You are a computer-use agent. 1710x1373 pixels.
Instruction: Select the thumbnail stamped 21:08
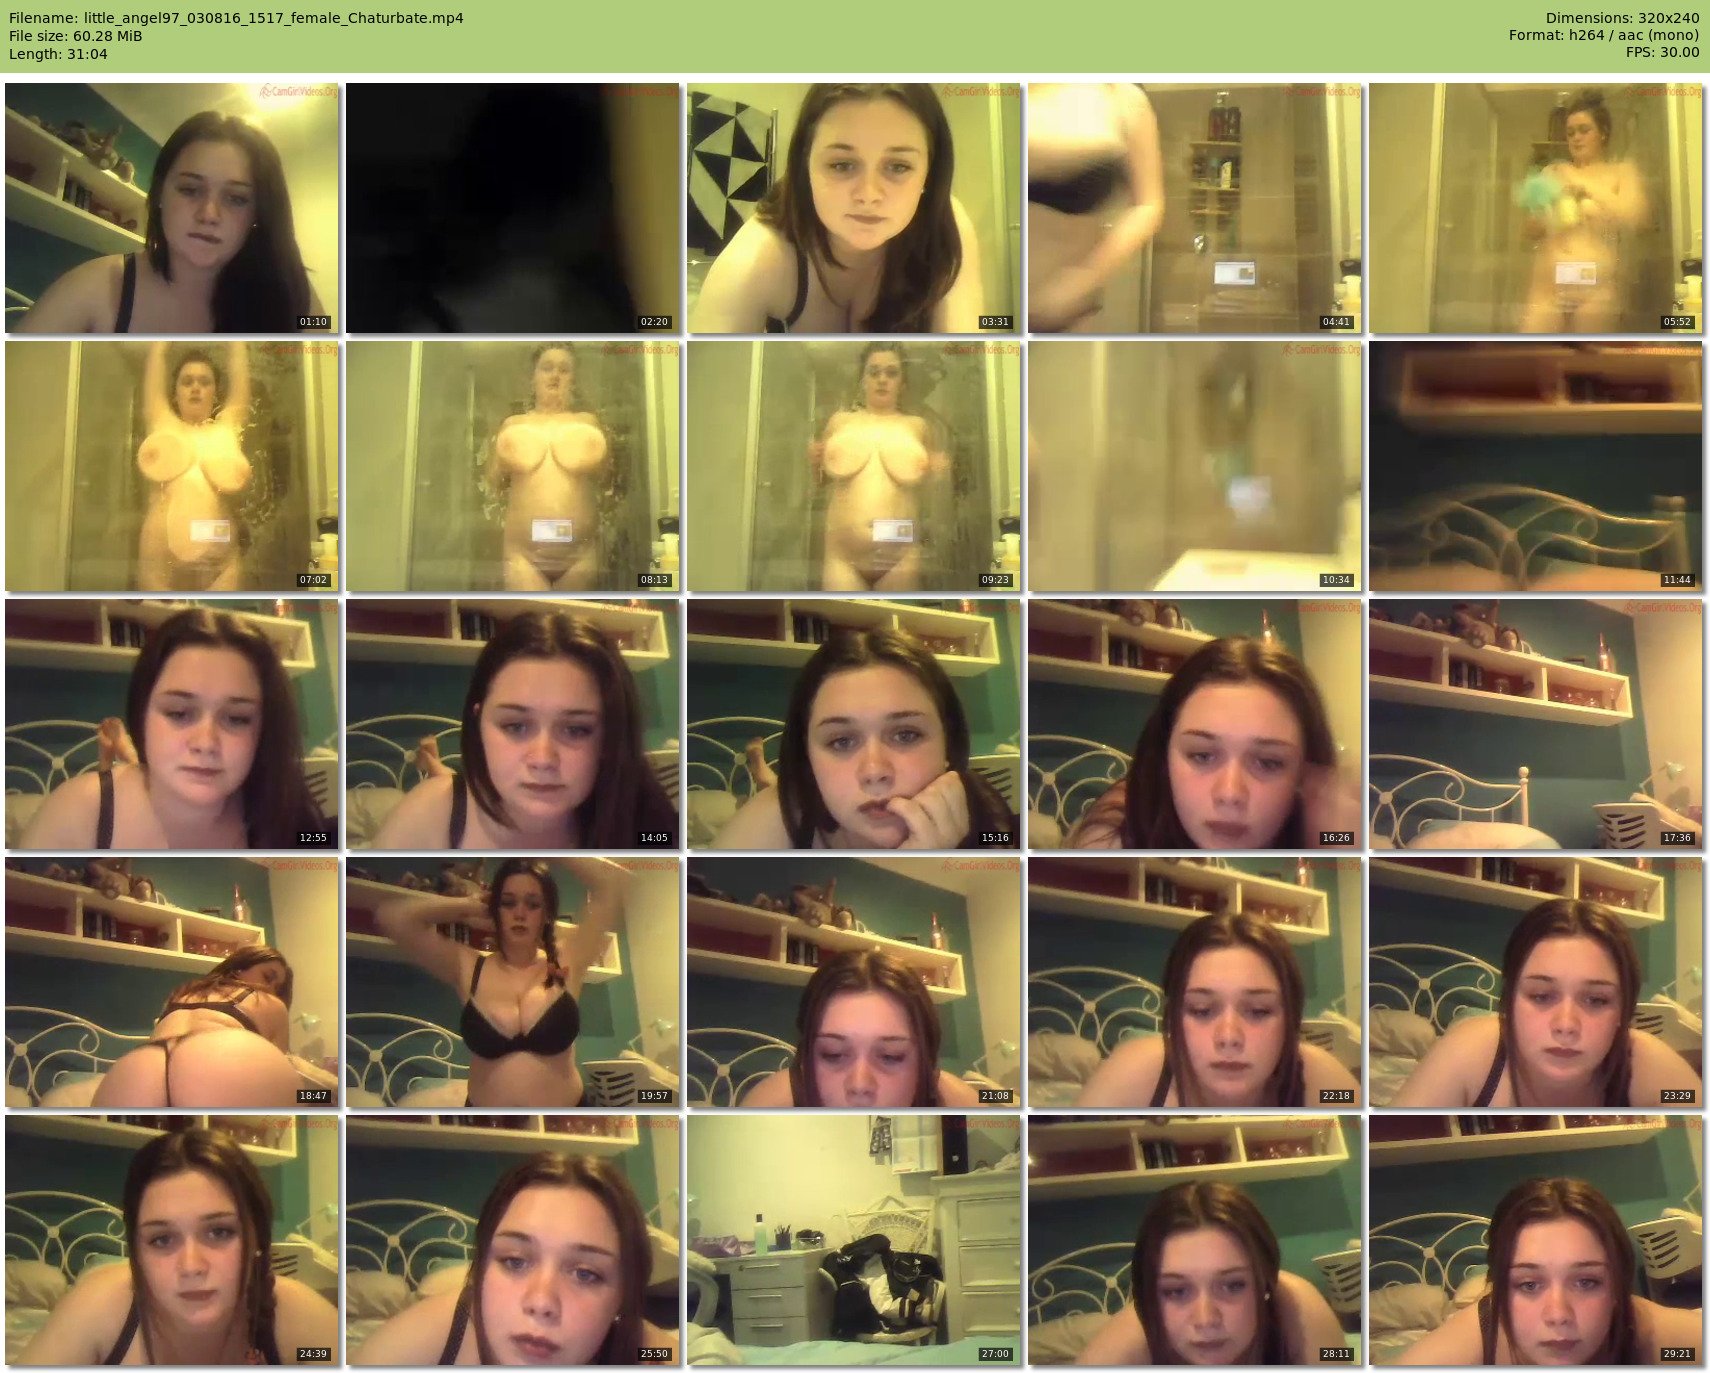854,982
